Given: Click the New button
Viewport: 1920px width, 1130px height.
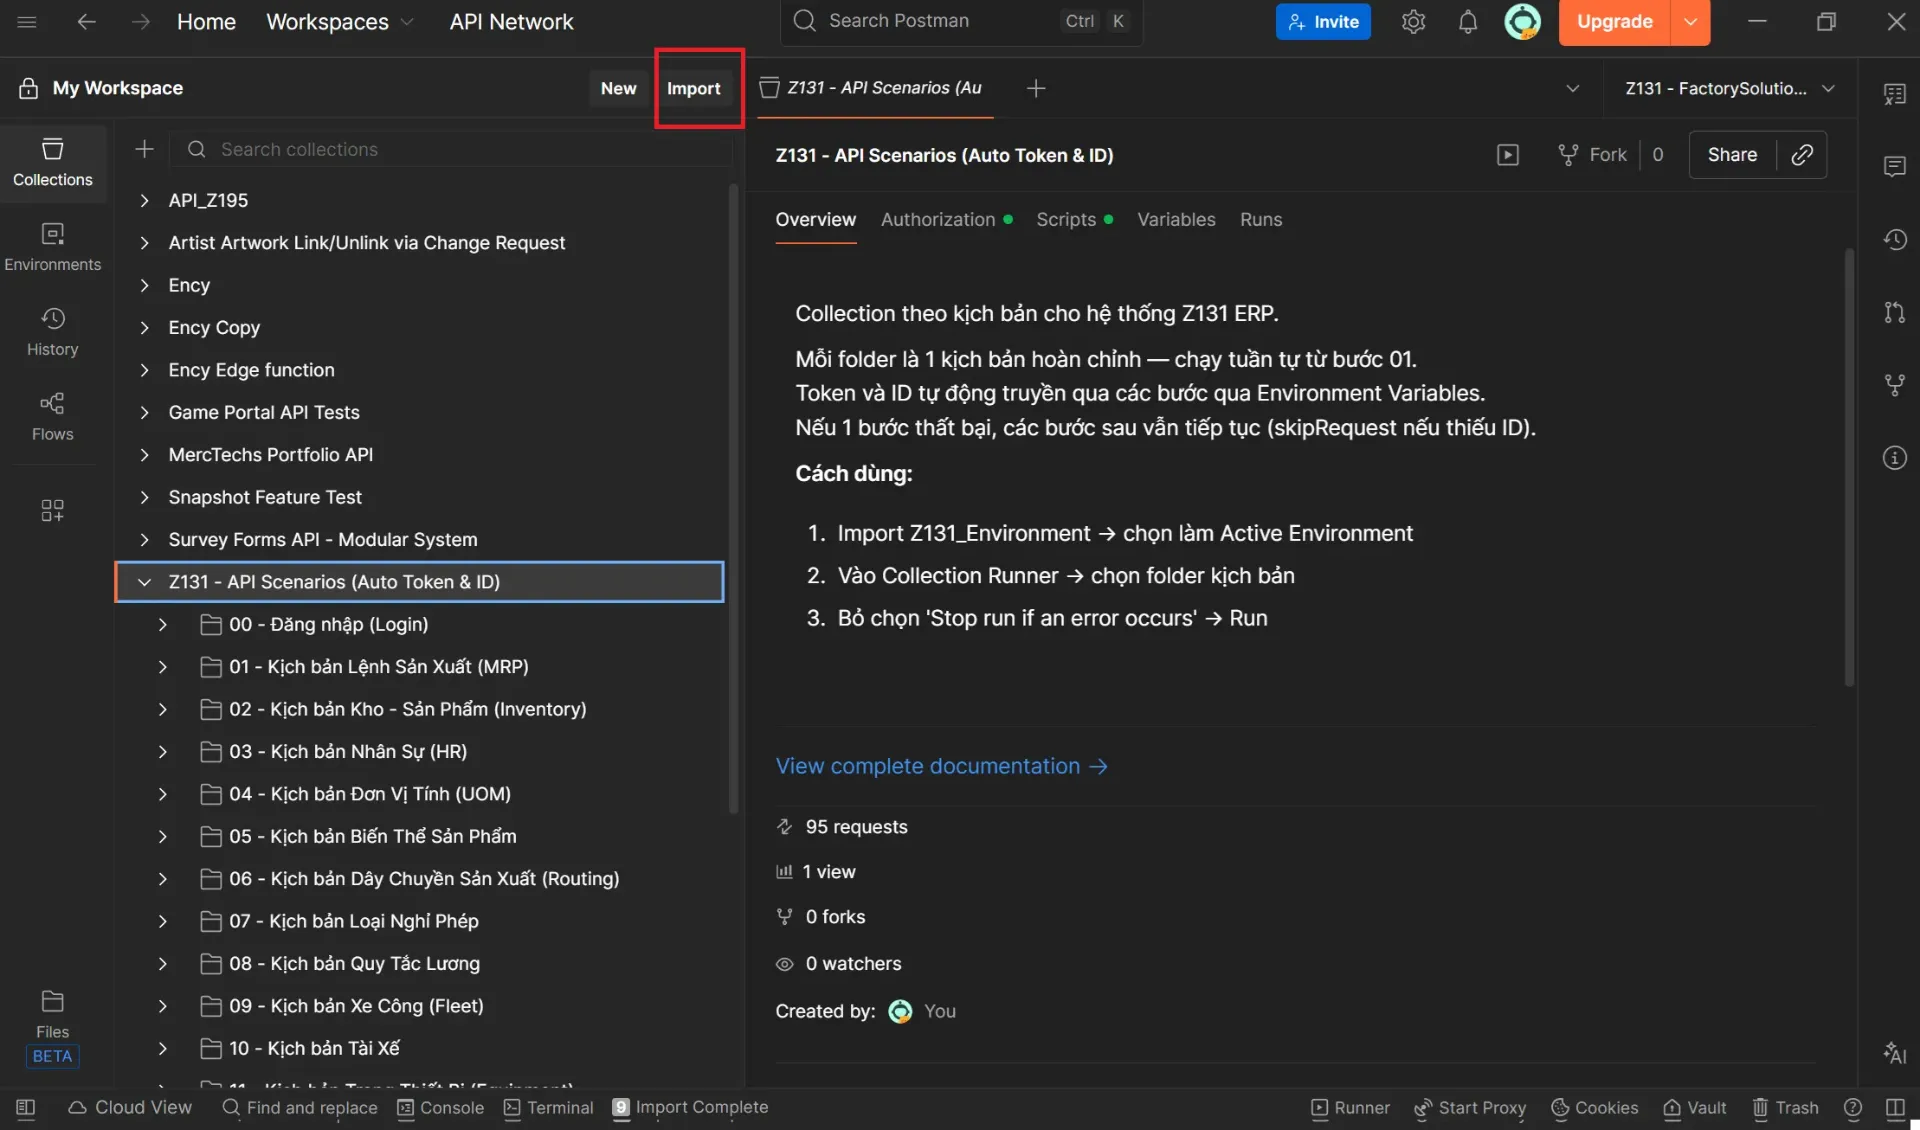Looking at the screenshot, I should click(x=618, y=88).
